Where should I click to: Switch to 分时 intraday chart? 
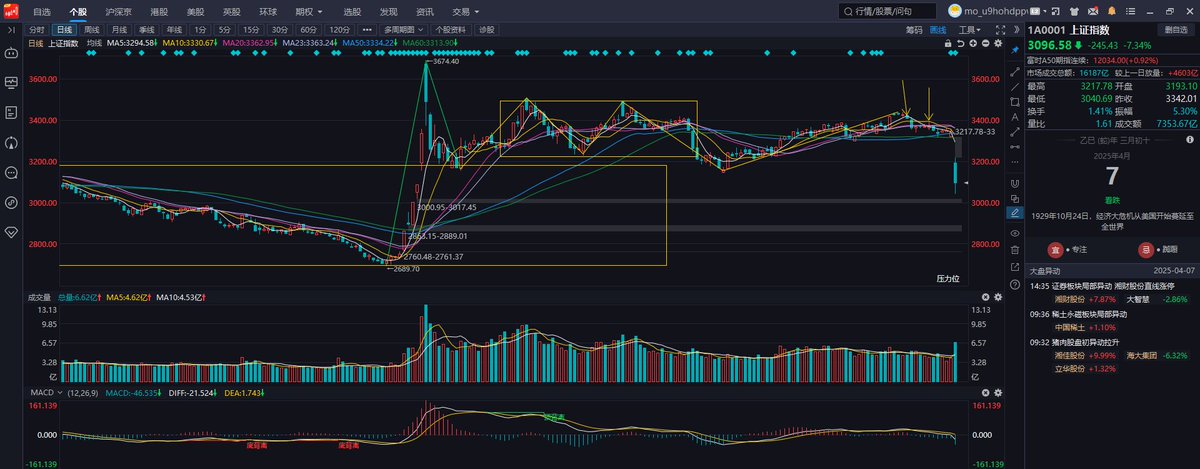(37, 31)
